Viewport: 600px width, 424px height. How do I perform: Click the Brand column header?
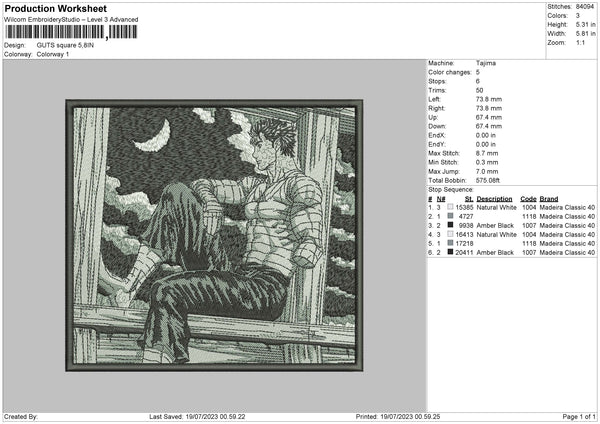click(x=549, y=199)
